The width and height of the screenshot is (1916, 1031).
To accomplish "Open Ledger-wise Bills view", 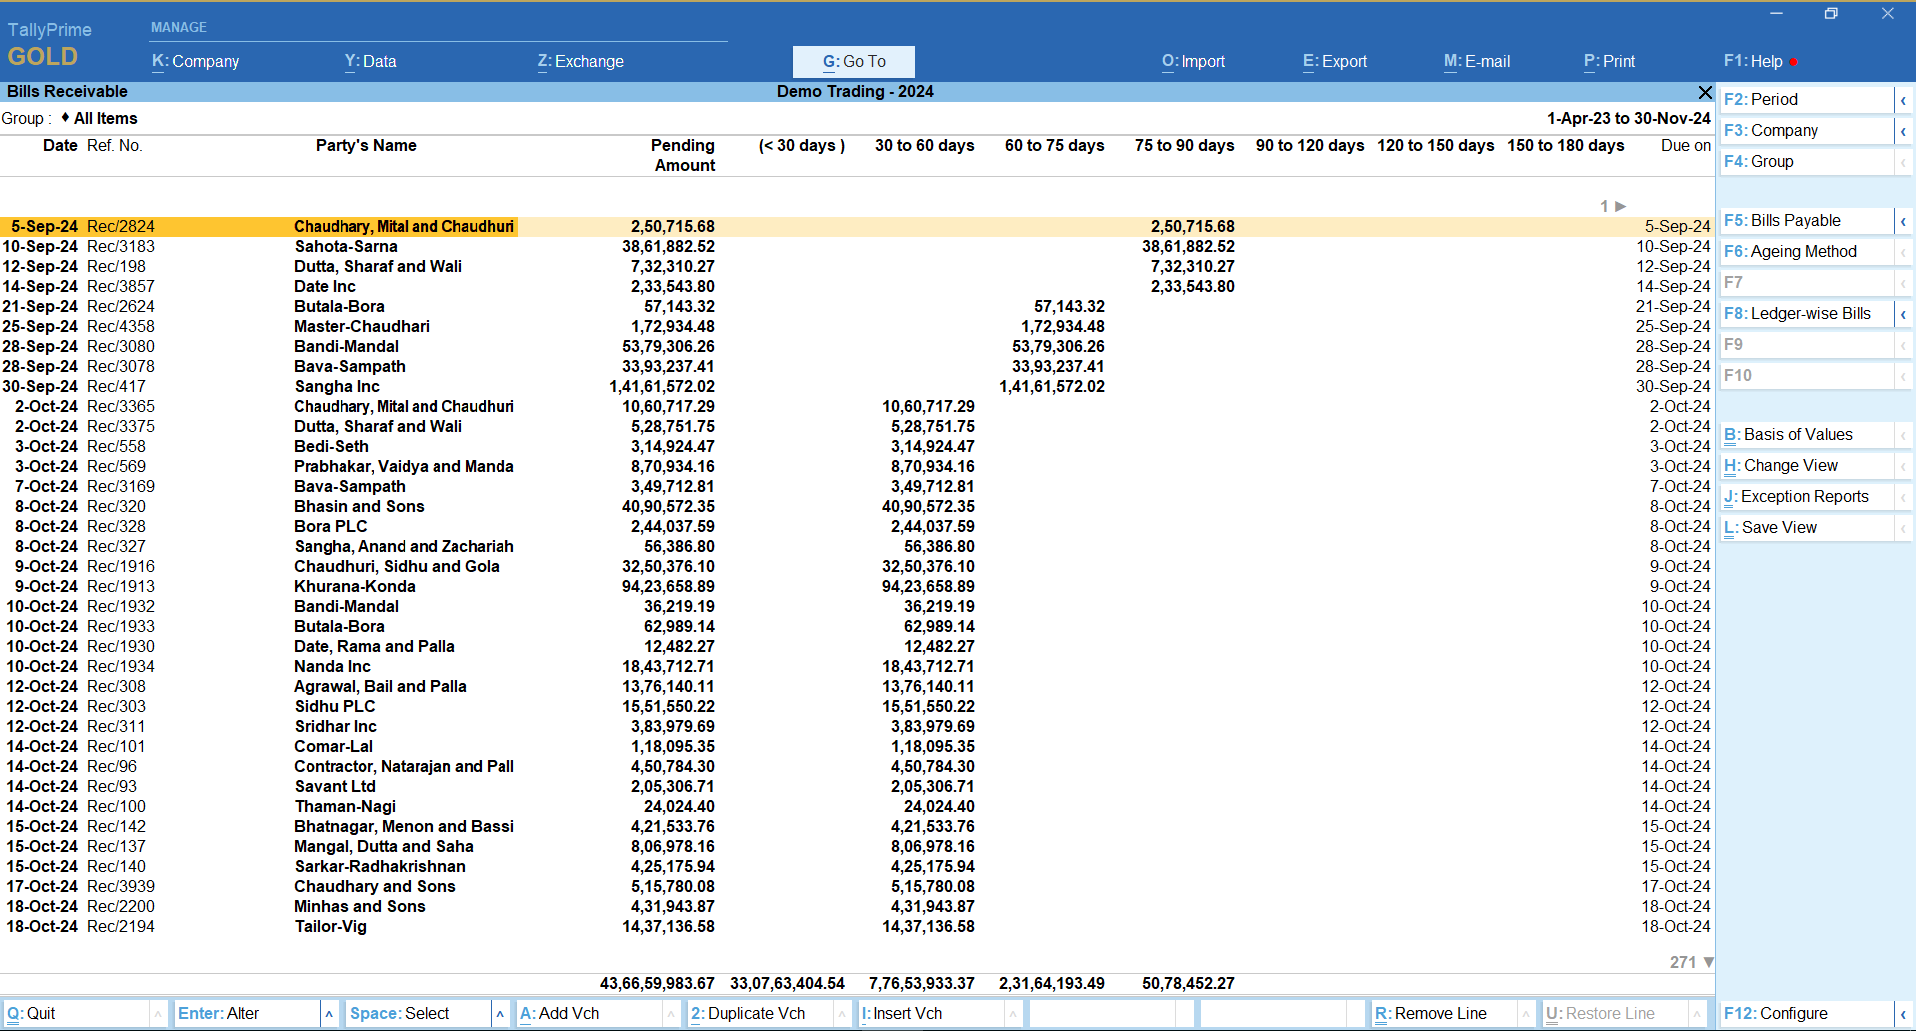I will pos(1796,313).
